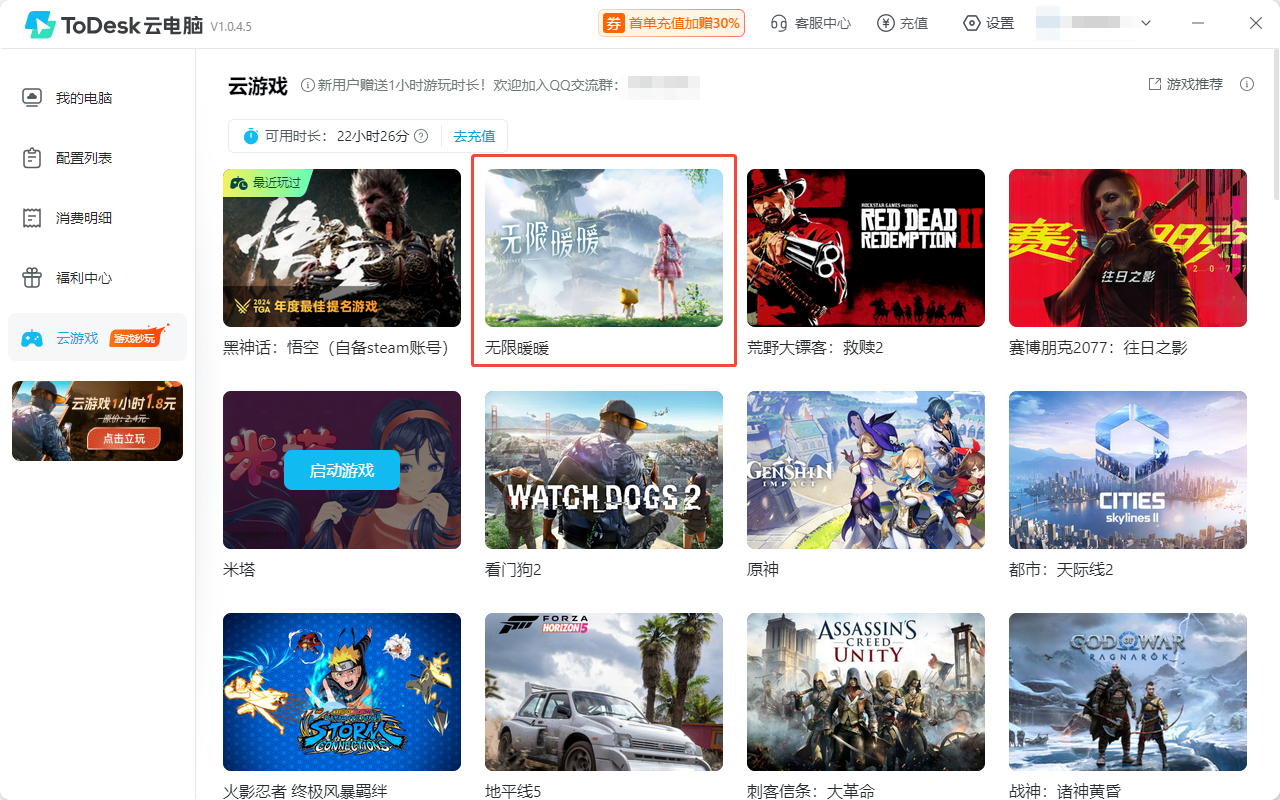The width and height of the screenshot is (1280, 800).
Task: Open the 黑神话:悟空 game cover
Action: [342, 248]
